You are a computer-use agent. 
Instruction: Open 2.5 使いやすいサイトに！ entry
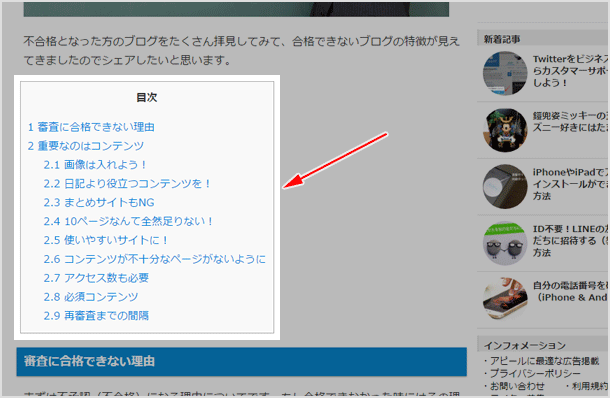(105, 240)
